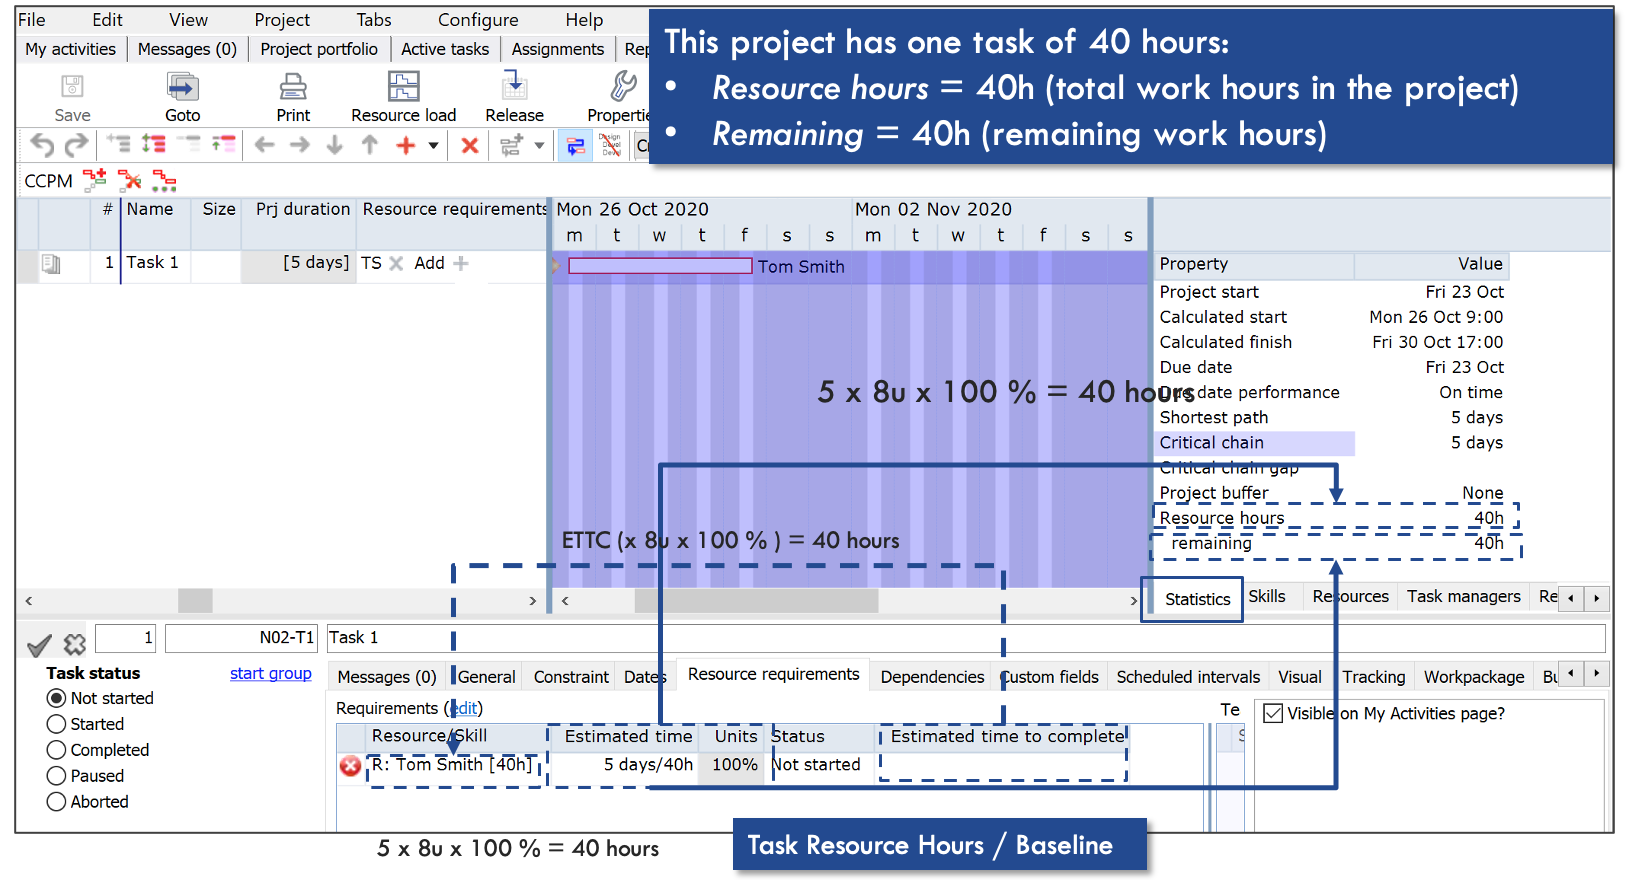Open the Dependencies tab
The image size is (1652, 880).
click(932, 677)
